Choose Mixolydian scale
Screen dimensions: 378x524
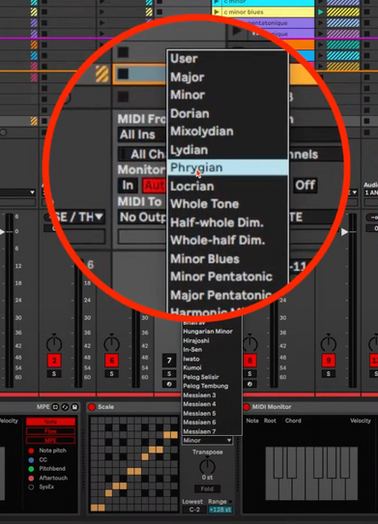click(228, 131)
